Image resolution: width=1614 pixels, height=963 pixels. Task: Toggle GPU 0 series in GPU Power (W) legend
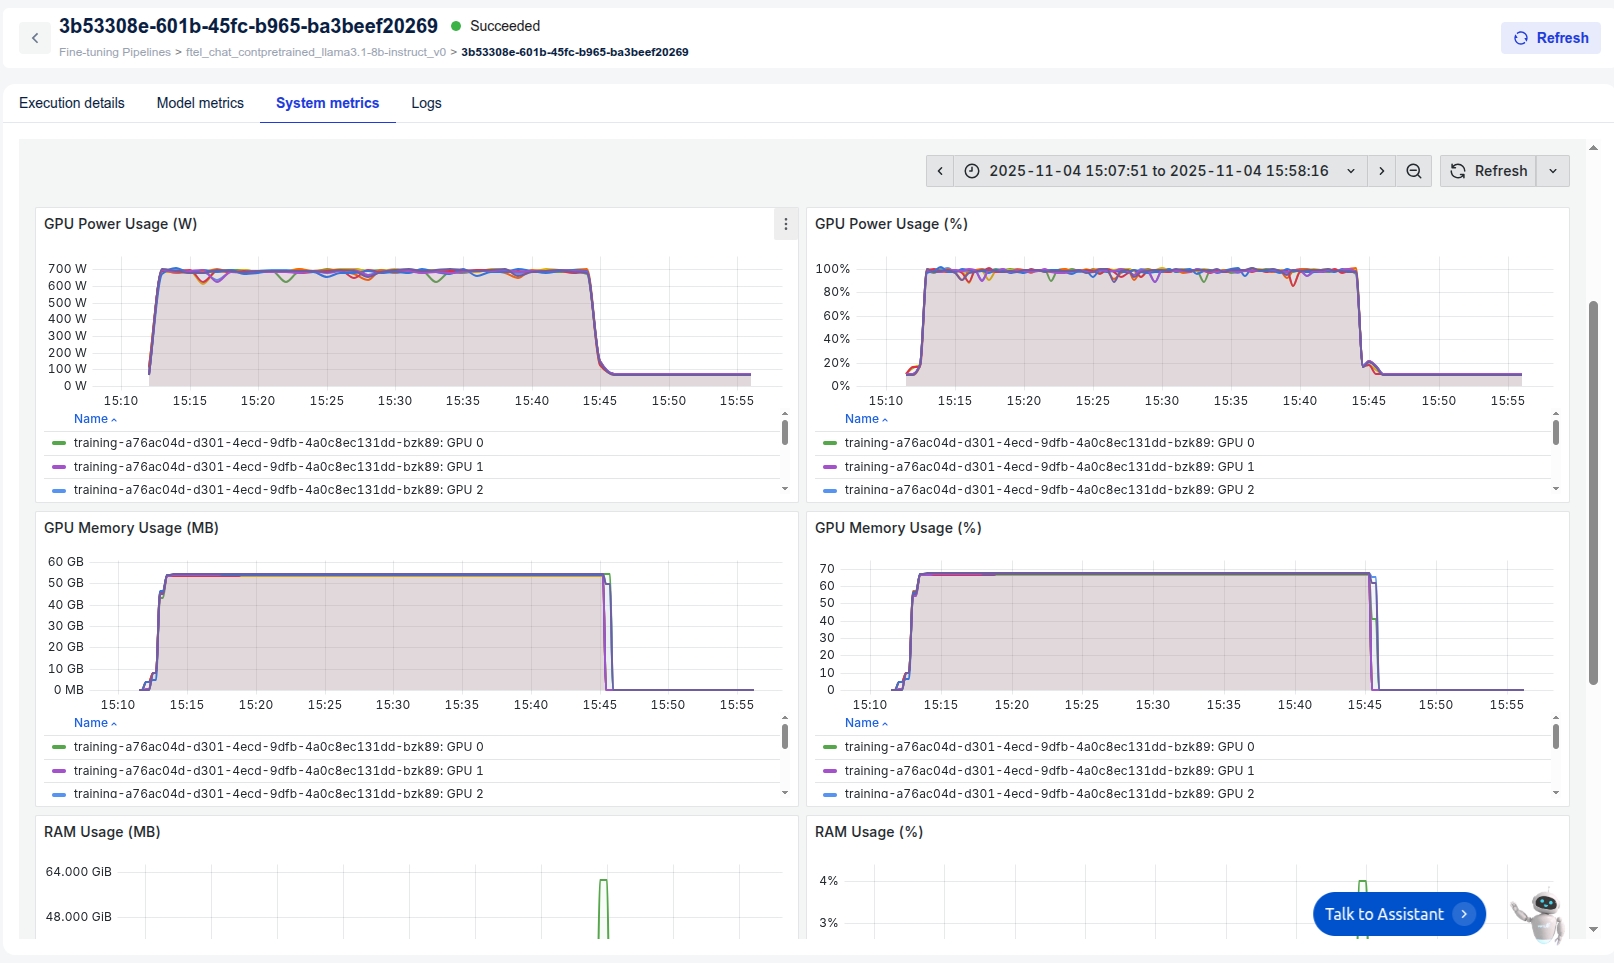pyautogui.click(x=278, y=443)
